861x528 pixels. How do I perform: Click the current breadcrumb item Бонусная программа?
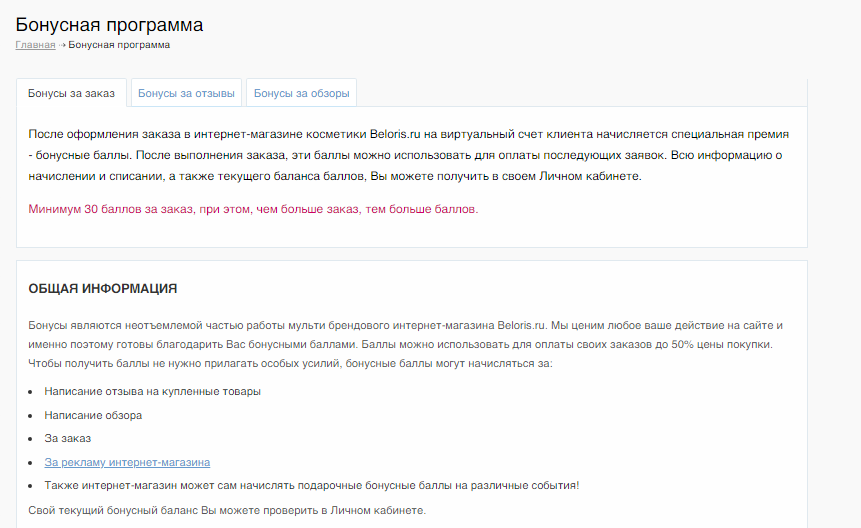(x=119, y=45)
